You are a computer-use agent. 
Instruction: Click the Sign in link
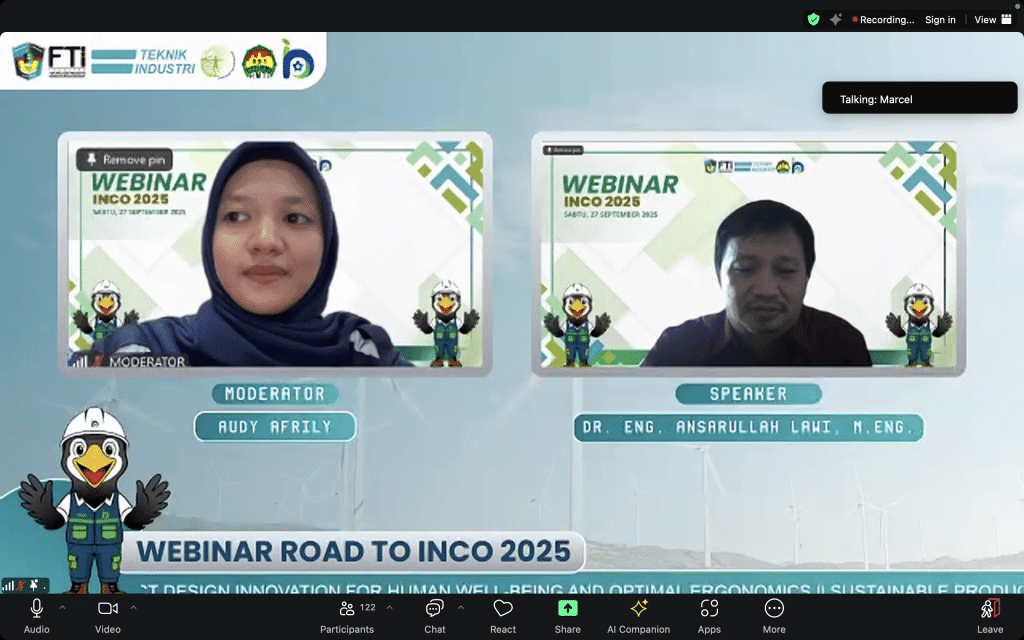[x=940, y=19]
